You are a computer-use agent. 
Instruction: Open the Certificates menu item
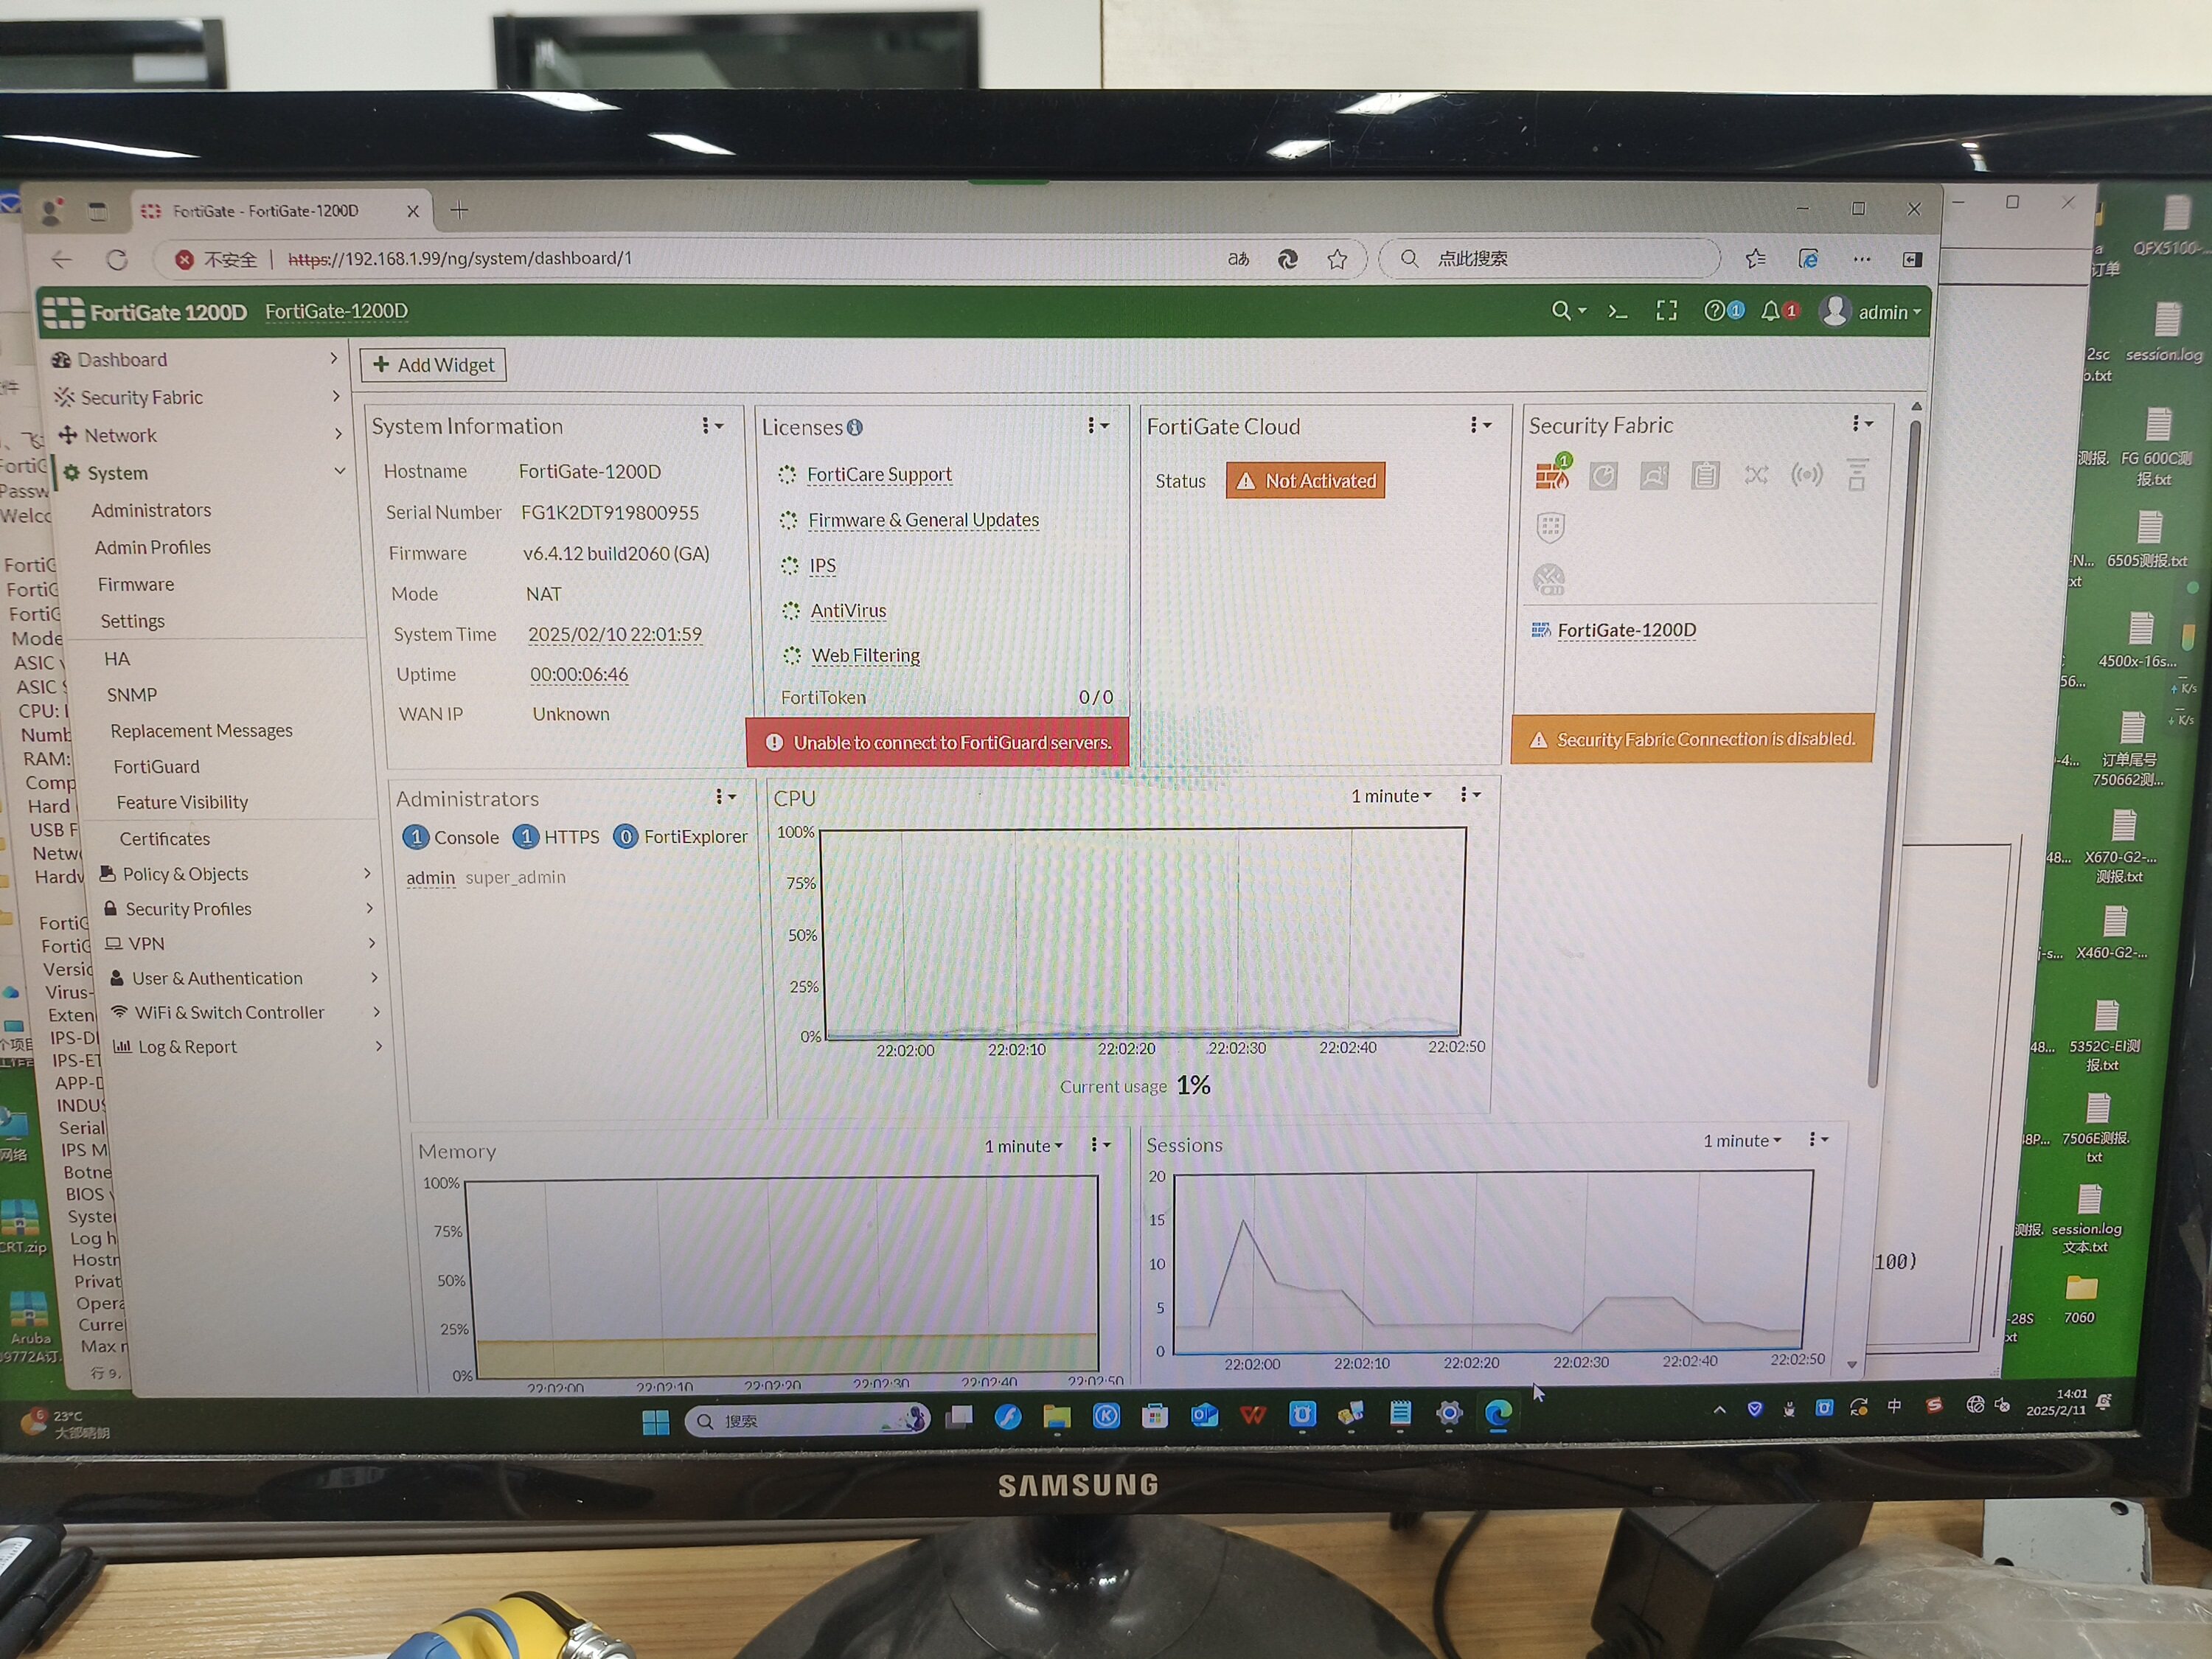165,839
